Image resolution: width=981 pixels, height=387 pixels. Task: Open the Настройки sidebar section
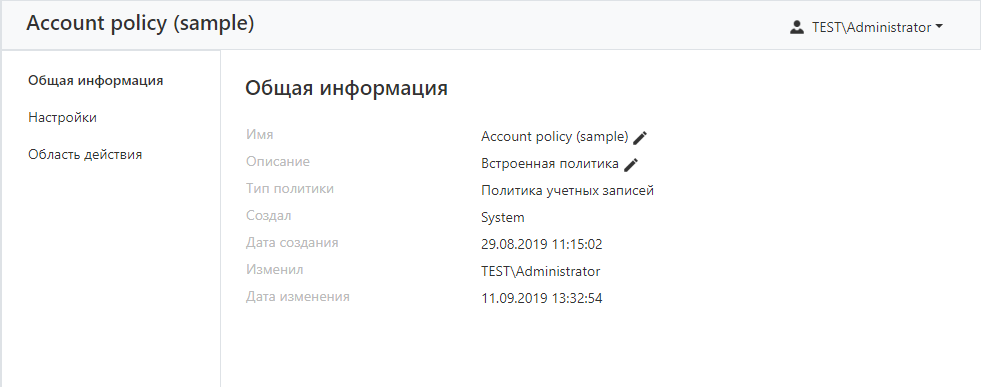click(x=63, y=118)
